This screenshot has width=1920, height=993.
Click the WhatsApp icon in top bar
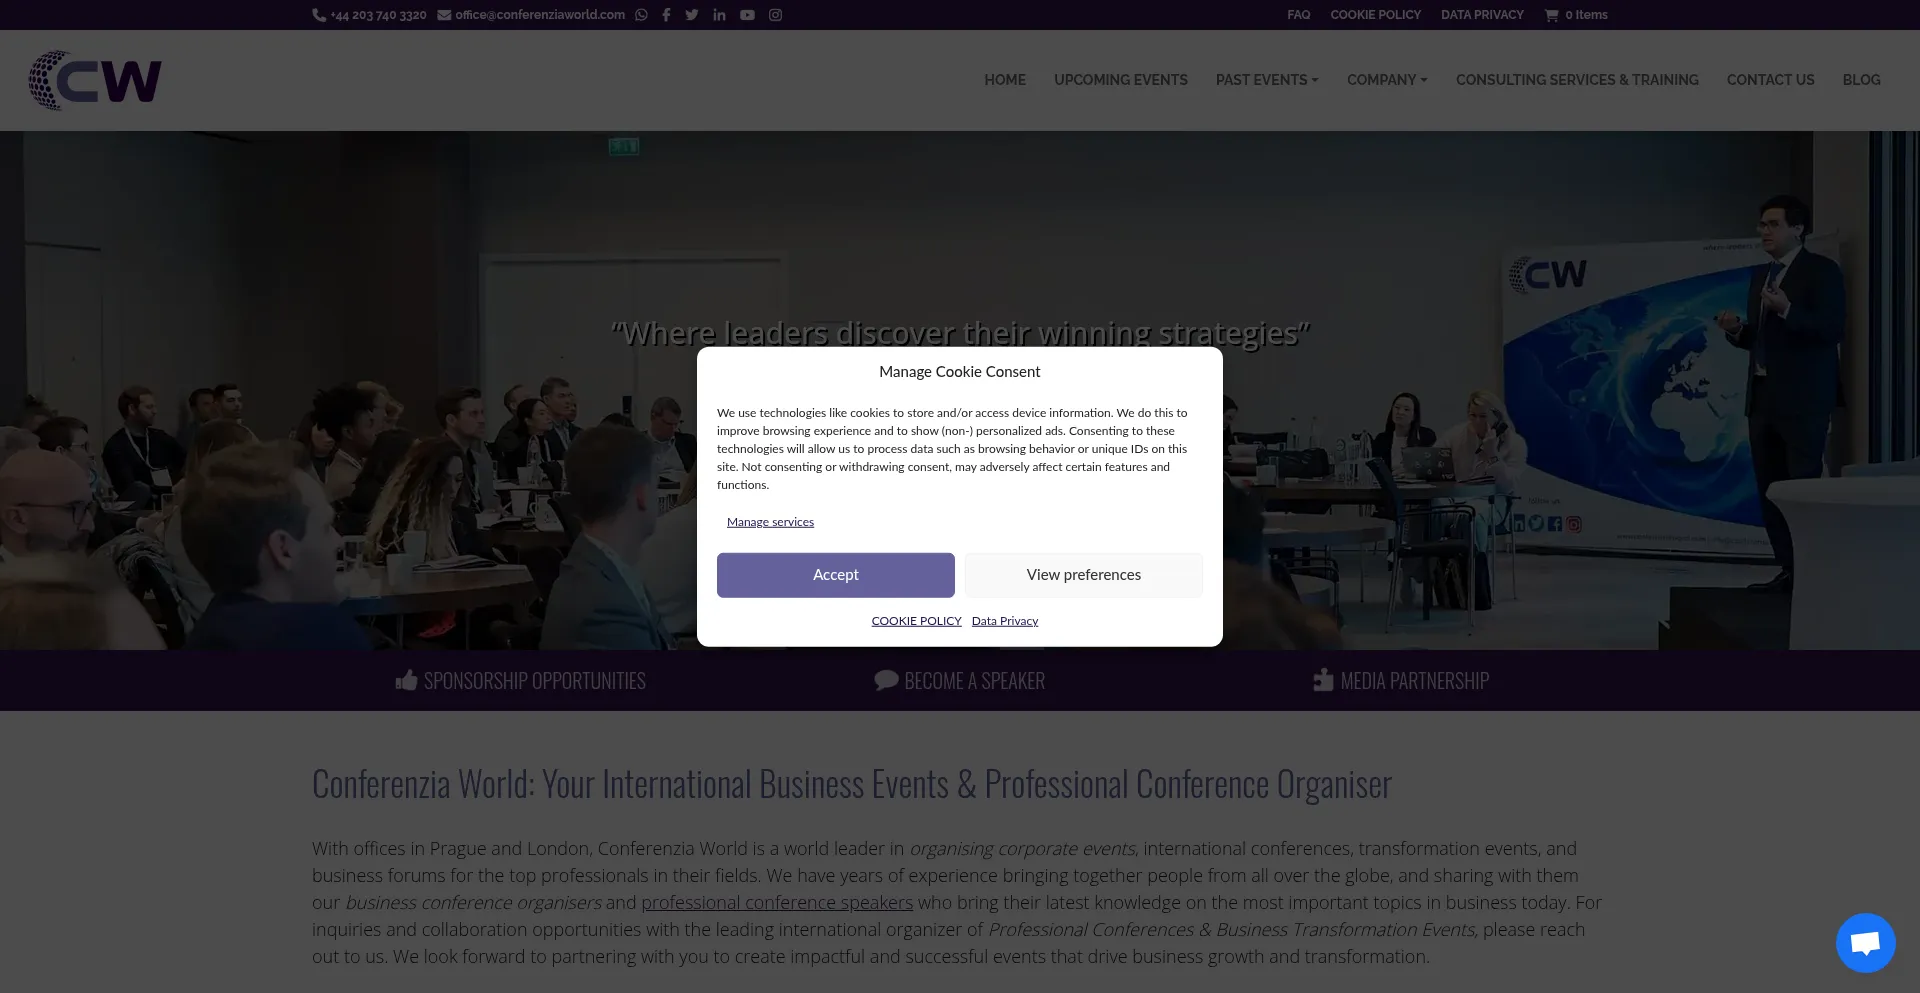point(641,15)
